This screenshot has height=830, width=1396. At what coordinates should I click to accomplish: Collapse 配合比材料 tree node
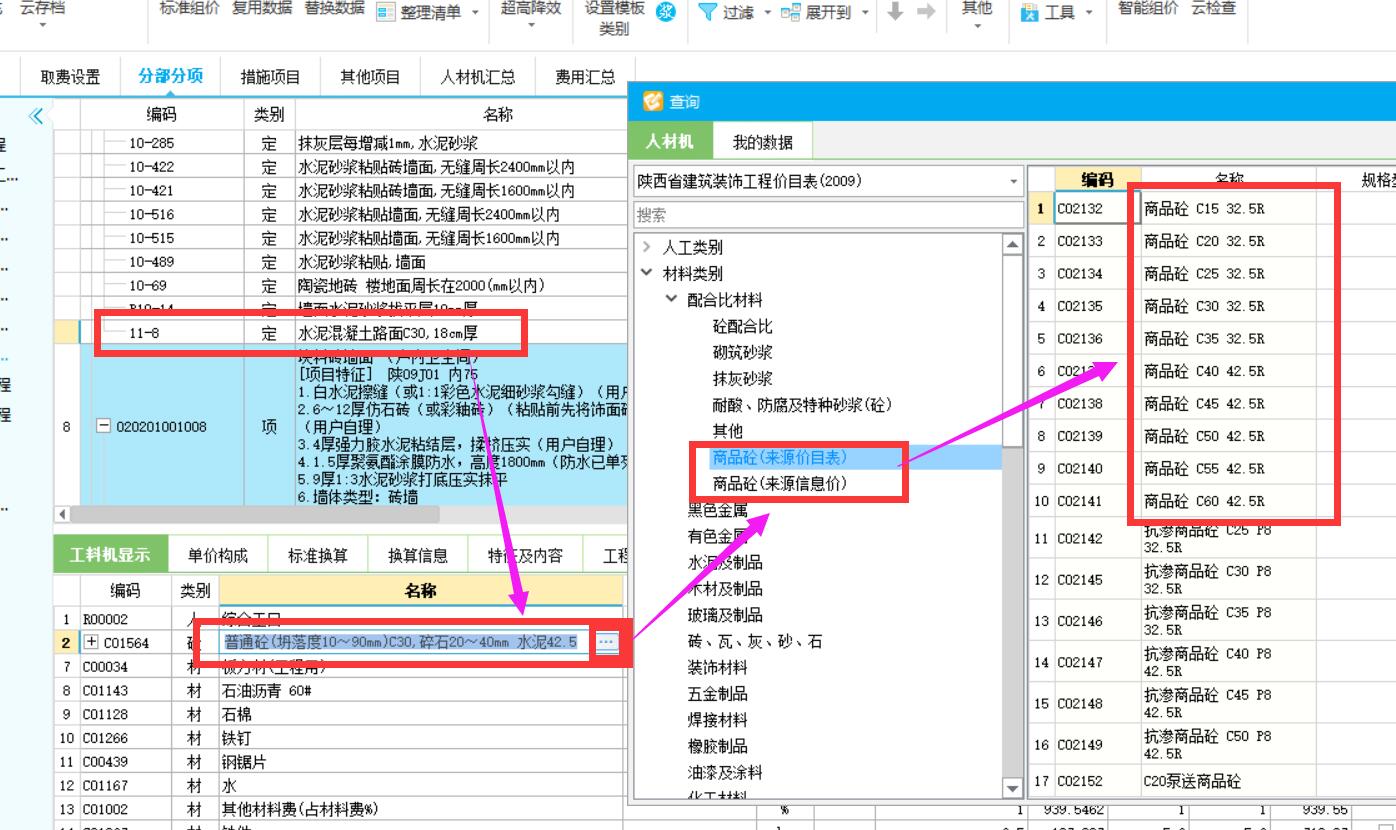tap(672, 299)
